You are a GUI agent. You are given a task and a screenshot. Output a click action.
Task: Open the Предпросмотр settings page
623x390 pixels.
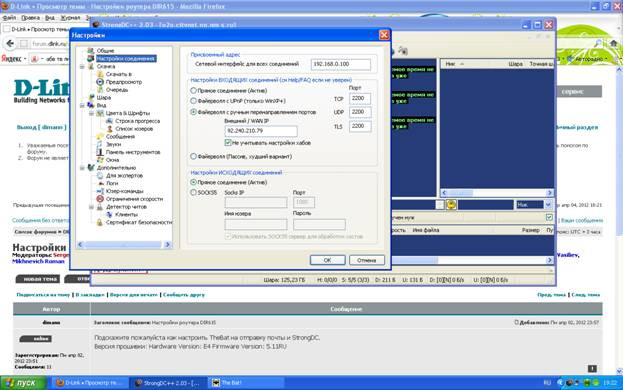coord(124,82)
